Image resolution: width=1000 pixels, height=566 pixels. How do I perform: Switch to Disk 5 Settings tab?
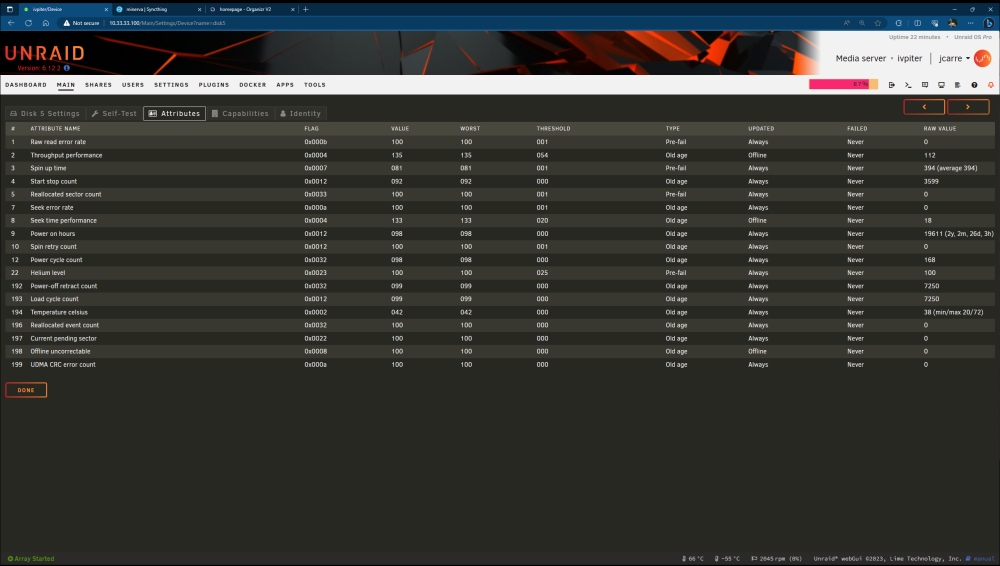point(45,114)
